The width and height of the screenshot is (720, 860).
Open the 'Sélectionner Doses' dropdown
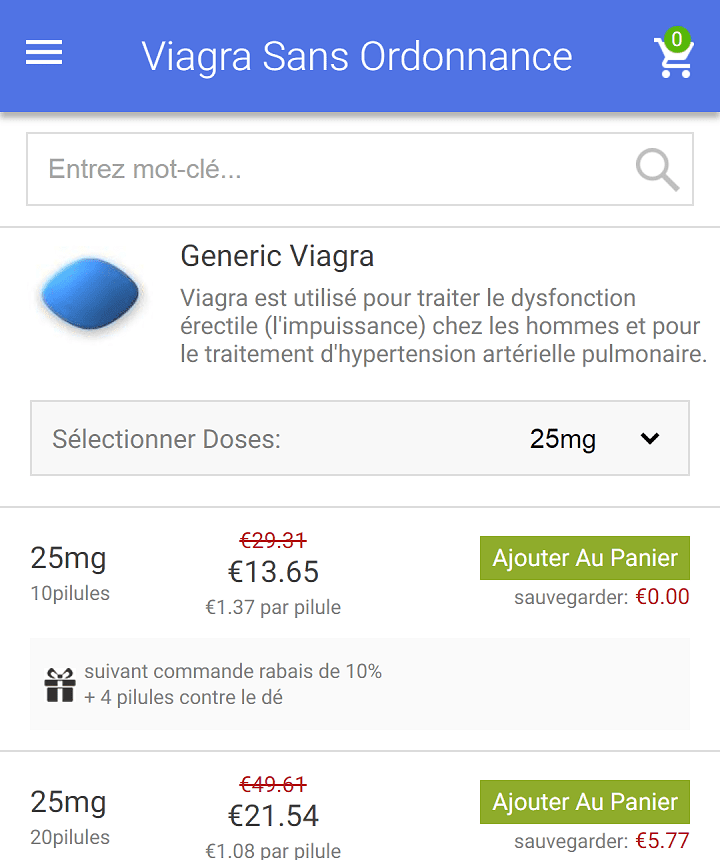[x=360, y=438]
